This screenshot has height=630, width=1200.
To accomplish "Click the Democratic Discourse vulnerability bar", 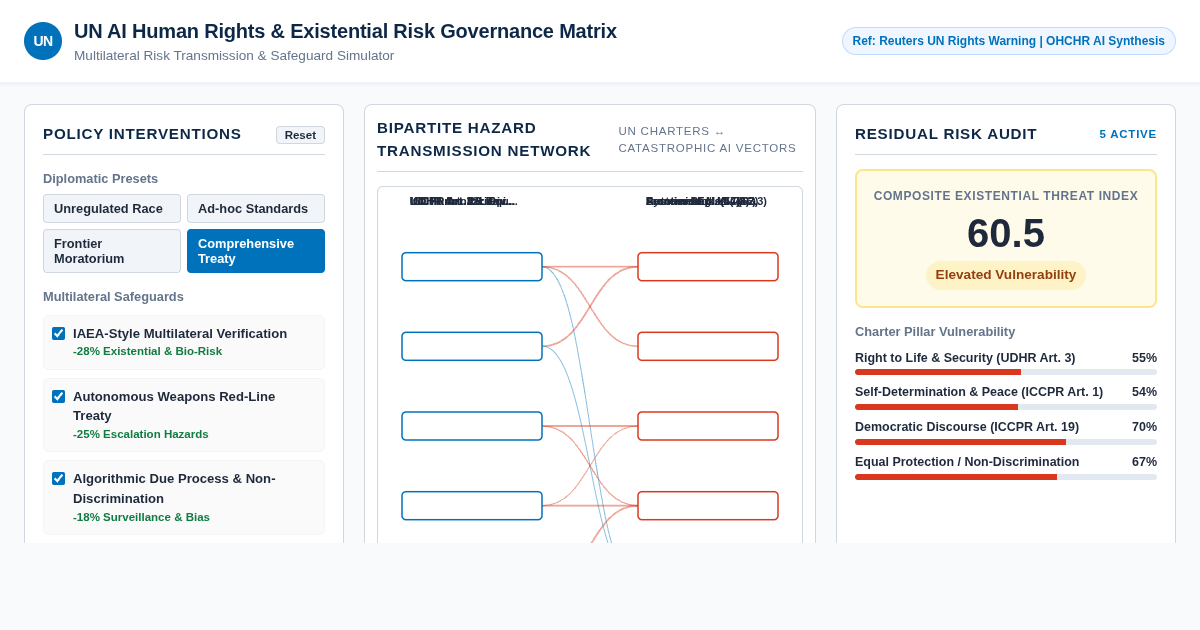I will (x=1006, y=442).
